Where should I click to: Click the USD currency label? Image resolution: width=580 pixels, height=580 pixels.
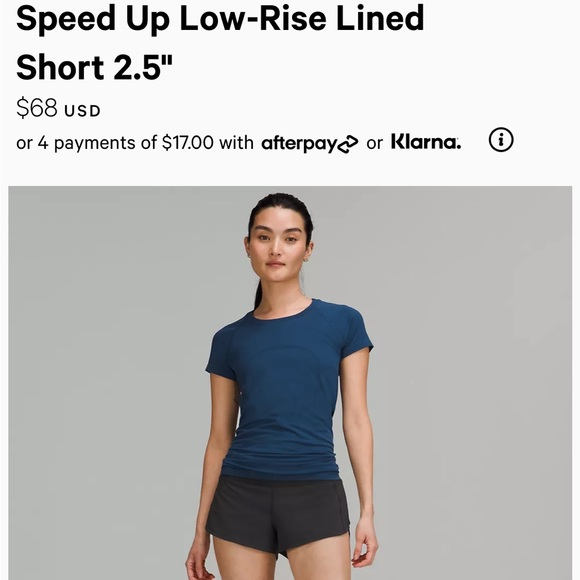point(82,111)
